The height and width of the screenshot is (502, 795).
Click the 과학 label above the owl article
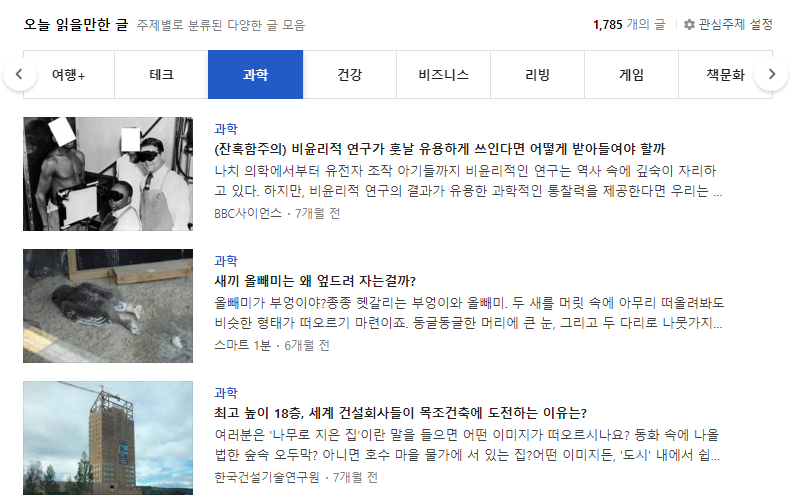226,261
